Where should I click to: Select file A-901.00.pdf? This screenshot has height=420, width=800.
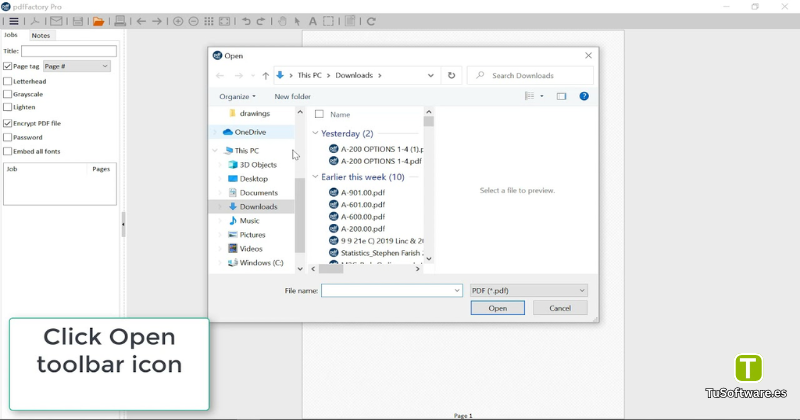[363, 192]
